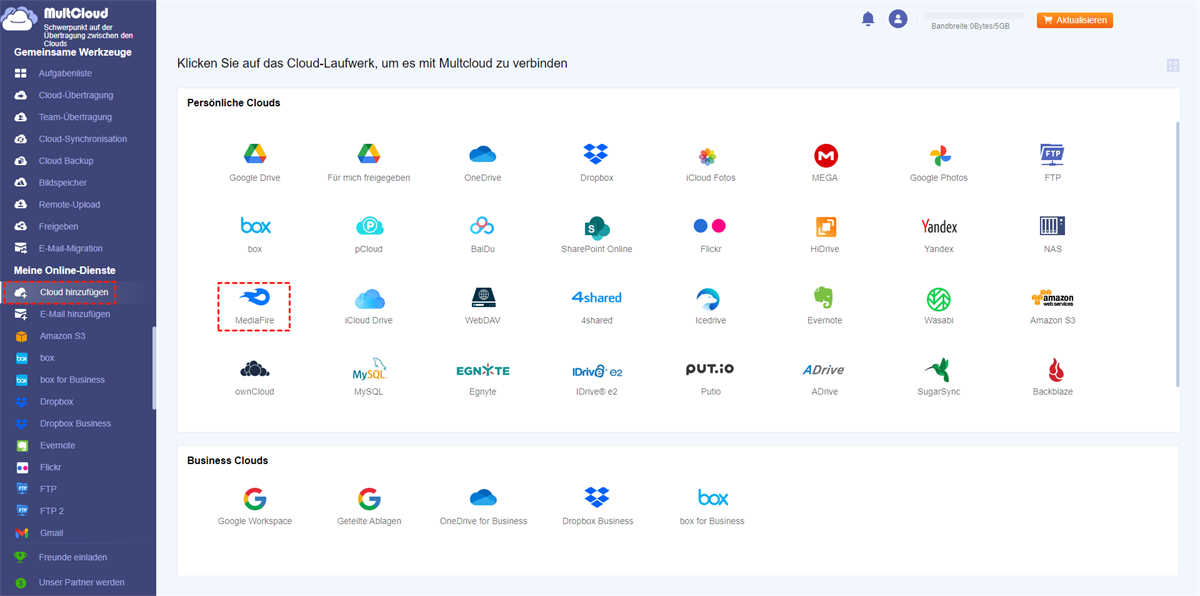This screenshot has height=596, width=1200.
Task: Select WebDAV
Action: pyautogui.click(x=483, y=298)
